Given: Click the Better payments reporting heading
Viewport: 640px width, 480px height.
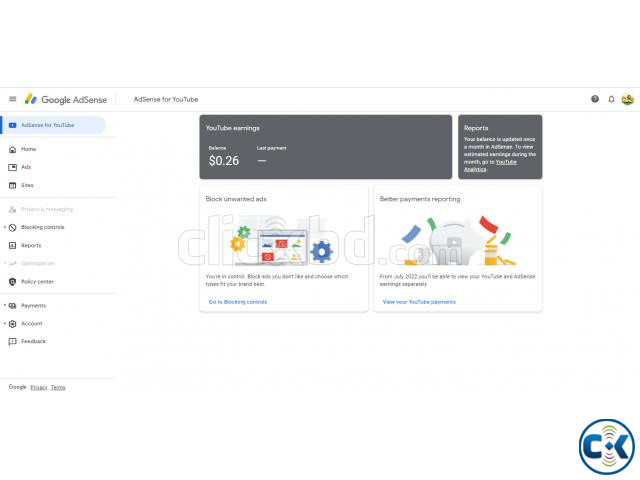Looking at the screenshot, I should point(420,199).
